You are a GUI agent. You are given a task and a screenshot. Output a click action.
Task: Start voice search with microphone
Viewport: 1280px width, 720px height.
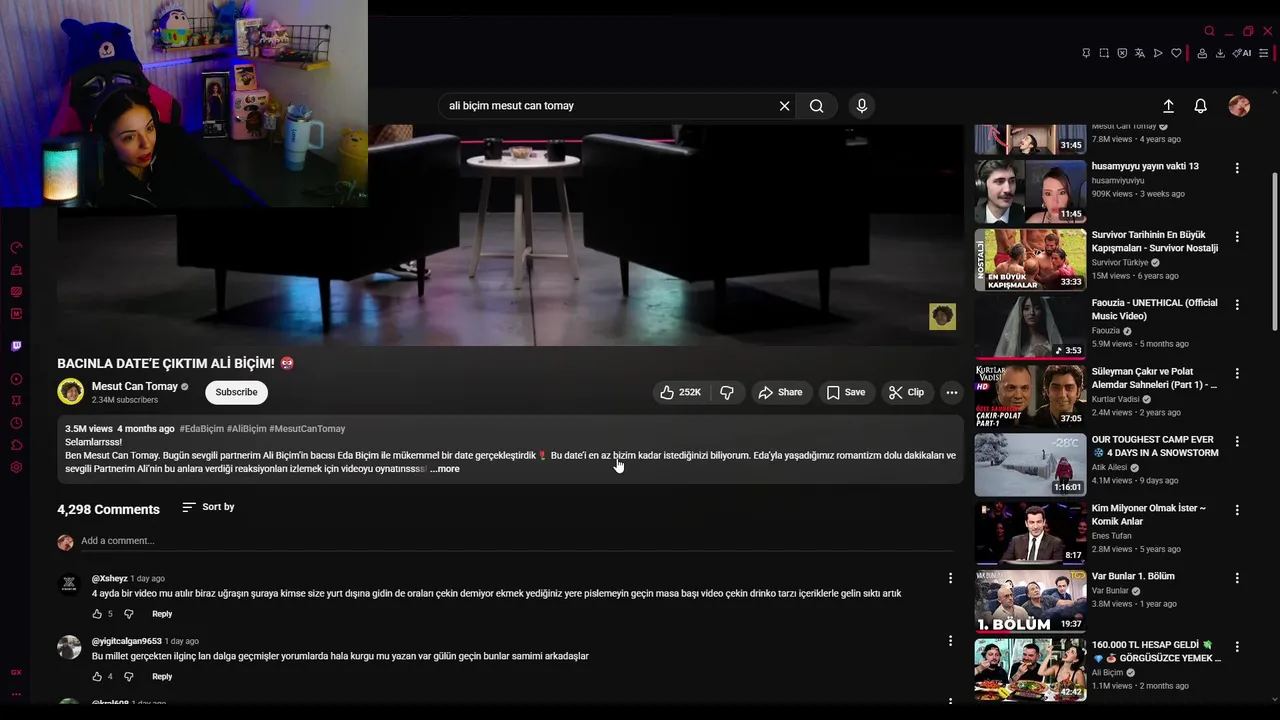point(862,106)
